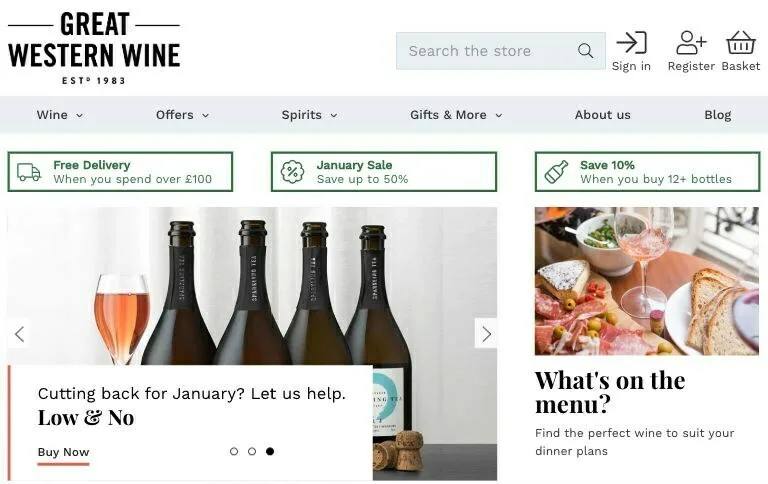768x484 pixels.
Task: Open the Sign in icon
Action: pos(631,43)
